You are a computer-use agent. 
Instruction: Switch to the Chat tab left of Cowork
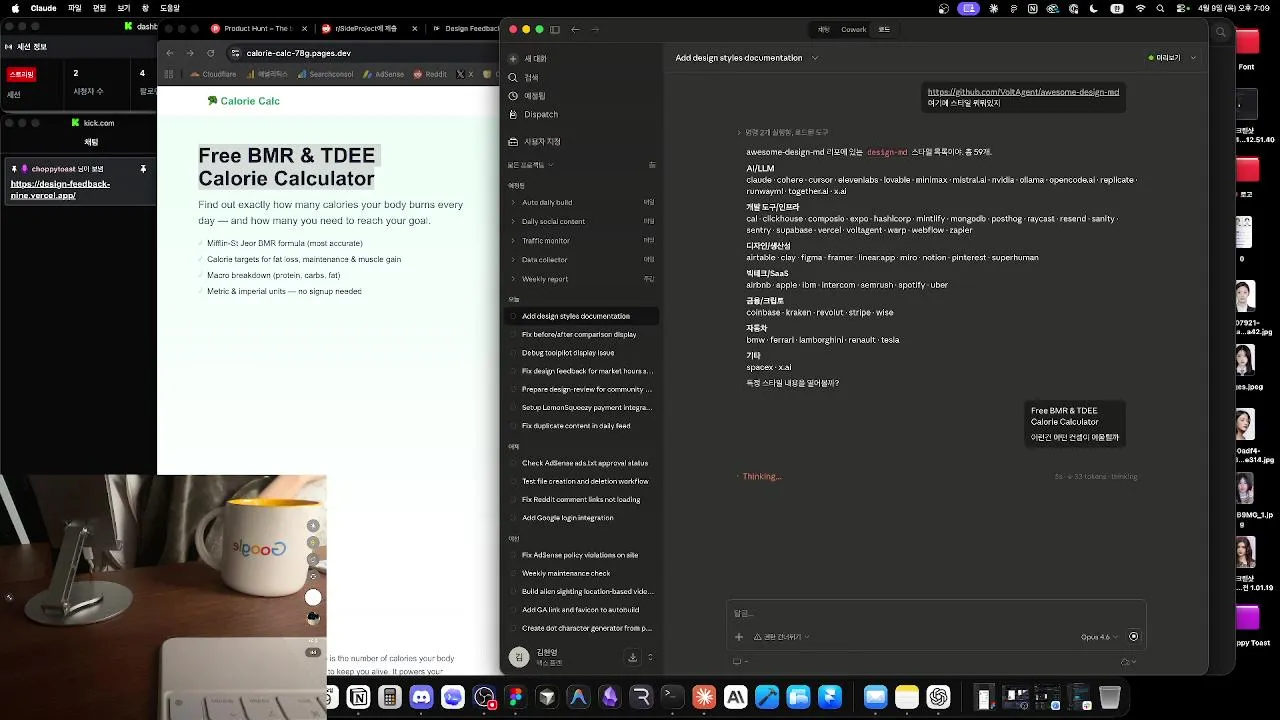[x=824, y=30]
